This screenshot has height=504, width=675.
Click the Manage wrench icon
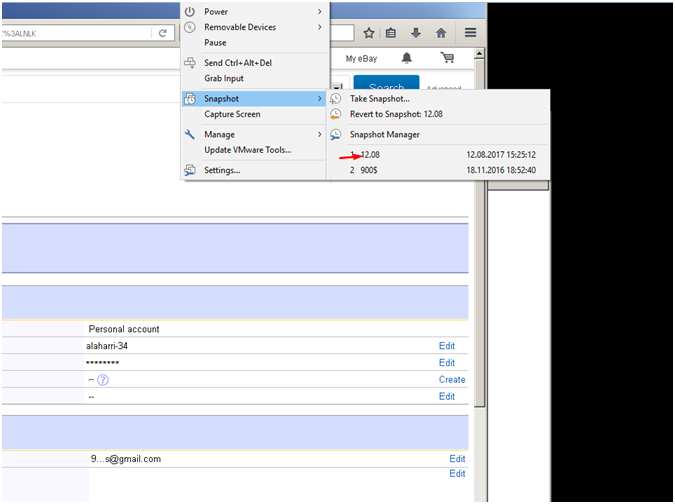[x=190, y=134]
